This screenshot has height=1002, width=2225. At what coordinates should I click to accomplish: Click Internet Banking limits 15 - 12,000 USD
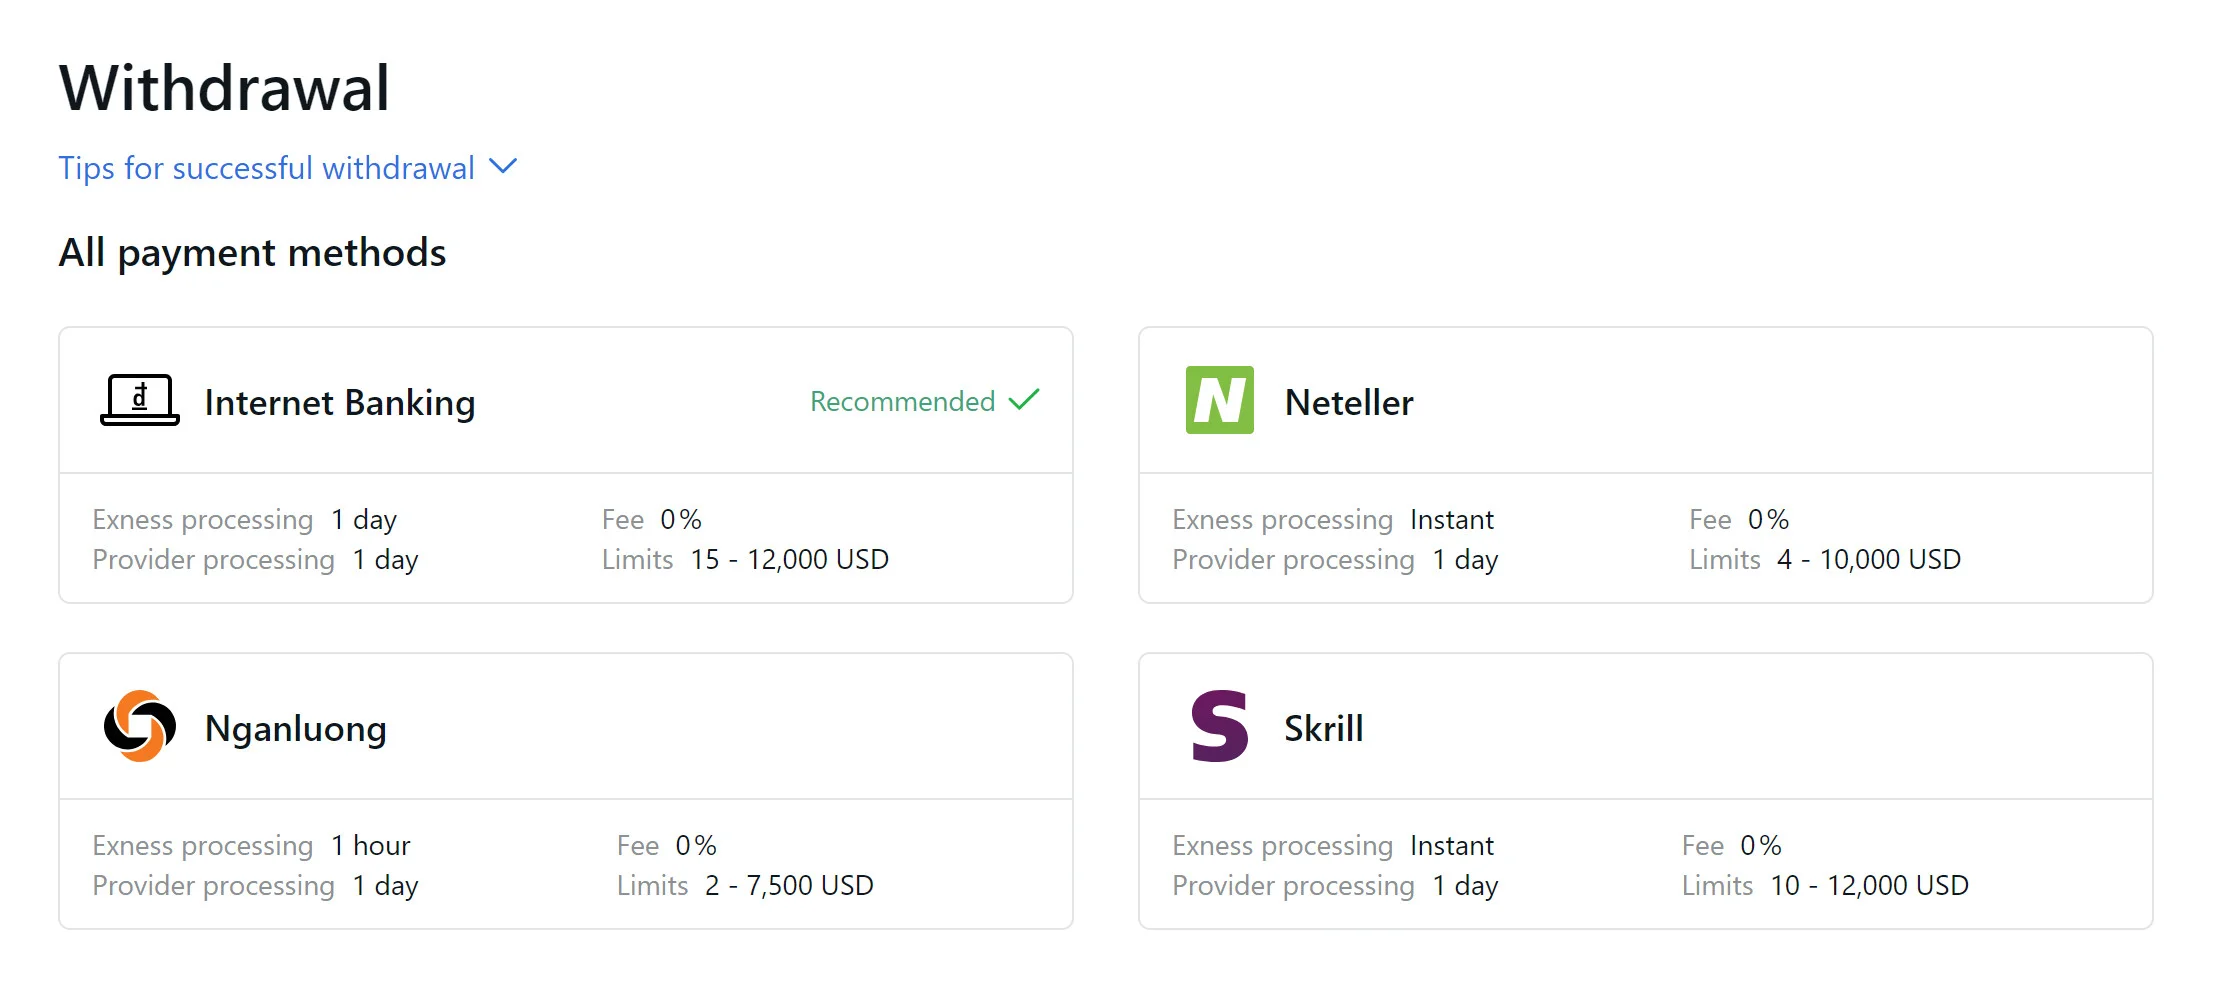[x=789, y=559]
